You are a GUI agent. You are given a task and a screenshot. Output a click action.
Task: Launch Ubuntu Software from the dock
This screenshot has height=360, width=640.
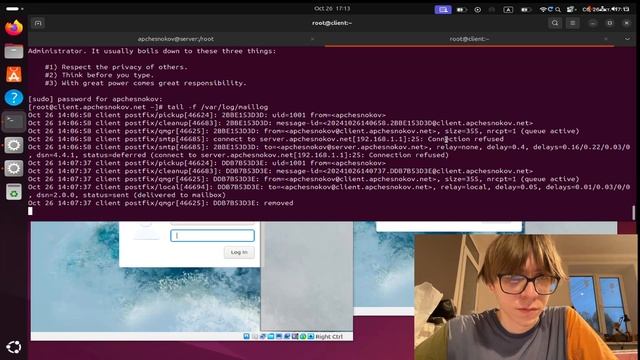[x=14, y=75]
